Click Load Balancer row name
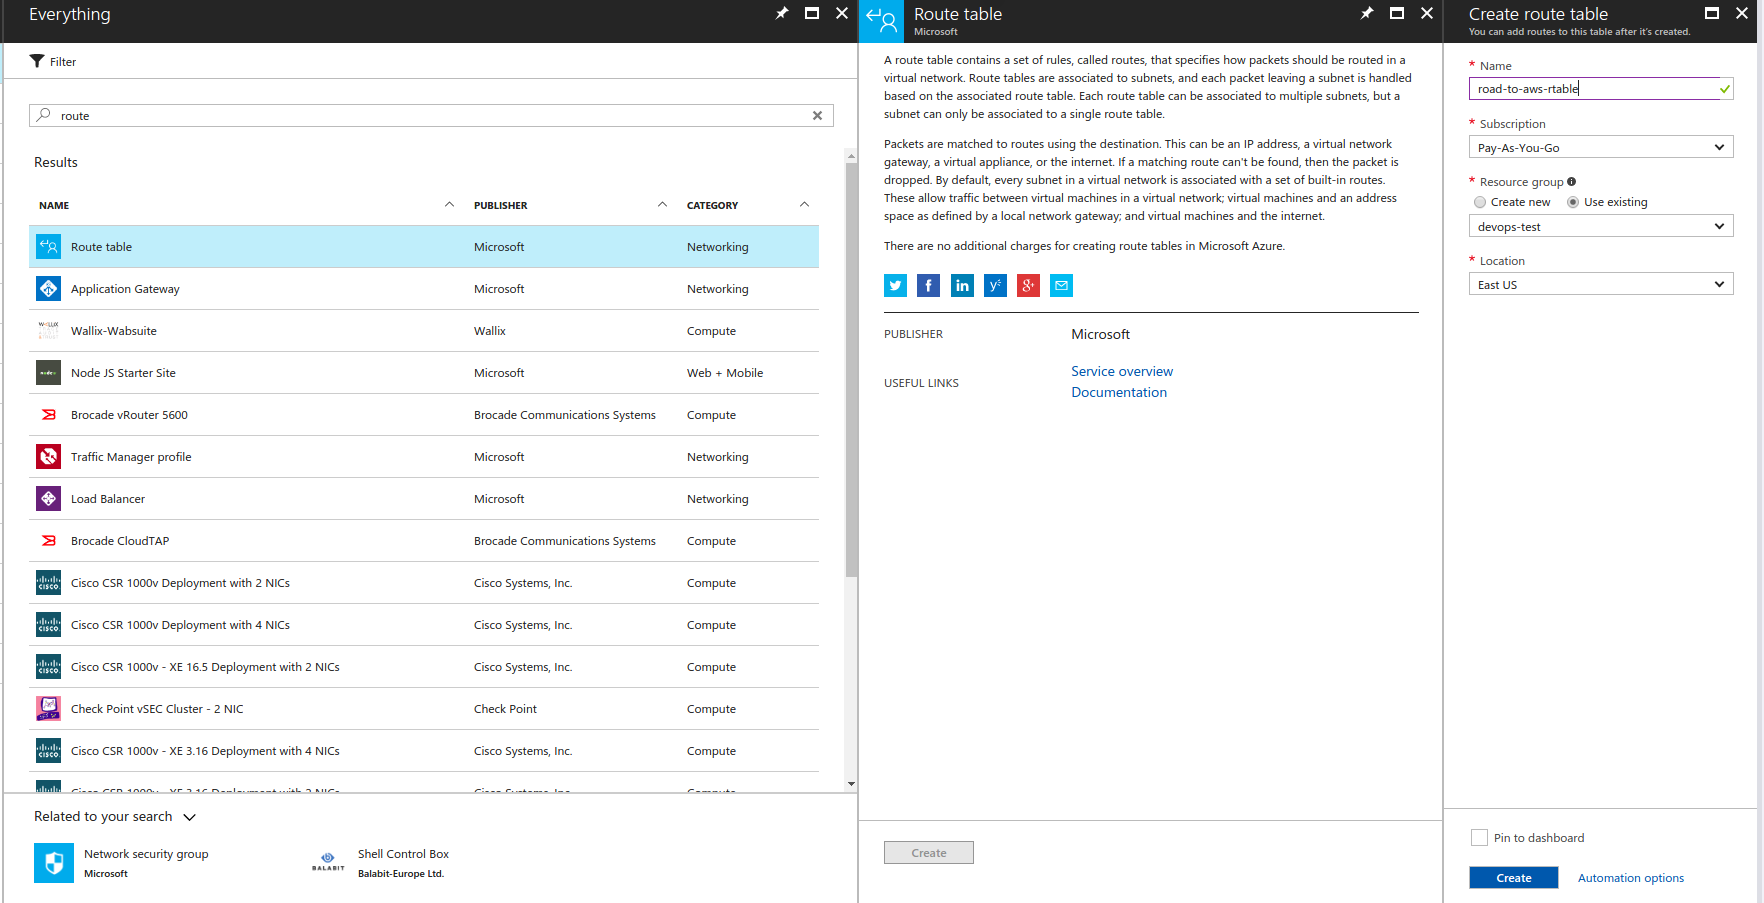1764x903 pixels. (x=108, y=499)
